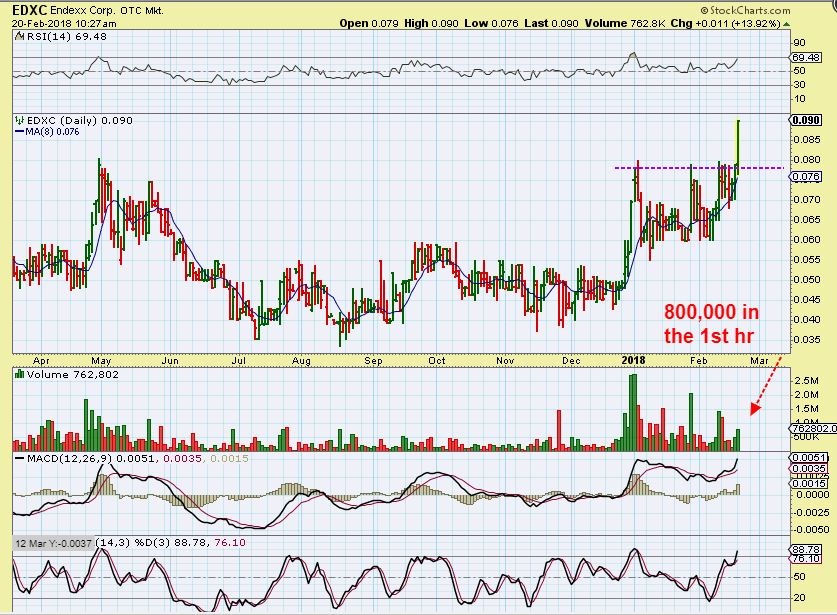Screen dimensions: 837x615
Task: Click the black MACD line legend marker
Action: [20, 457]
